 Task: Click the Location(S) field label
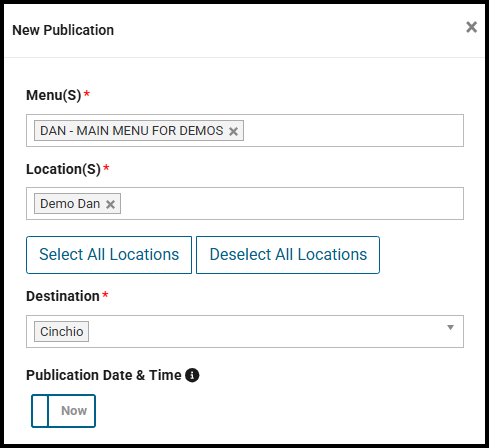[63, 169]
